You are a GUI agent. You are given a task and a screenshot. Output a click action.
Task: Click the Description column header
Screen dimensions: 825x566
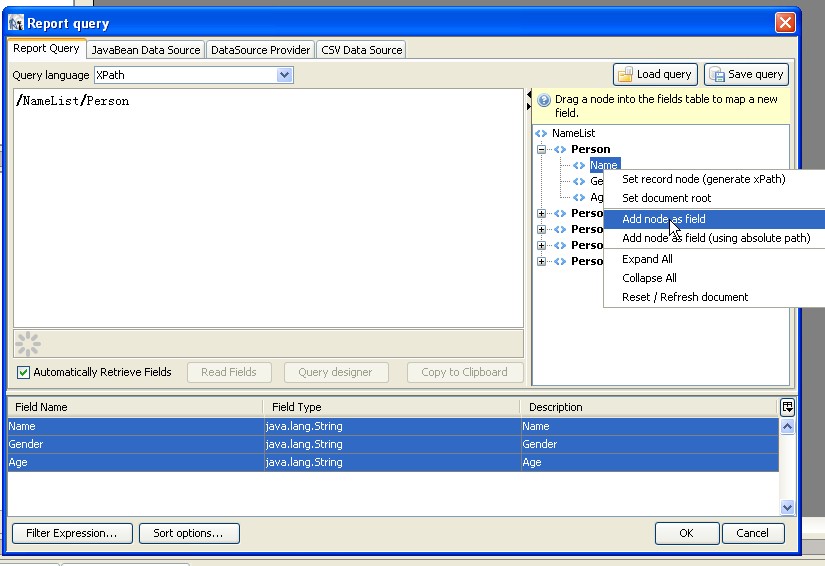click(x=649, y=407)
